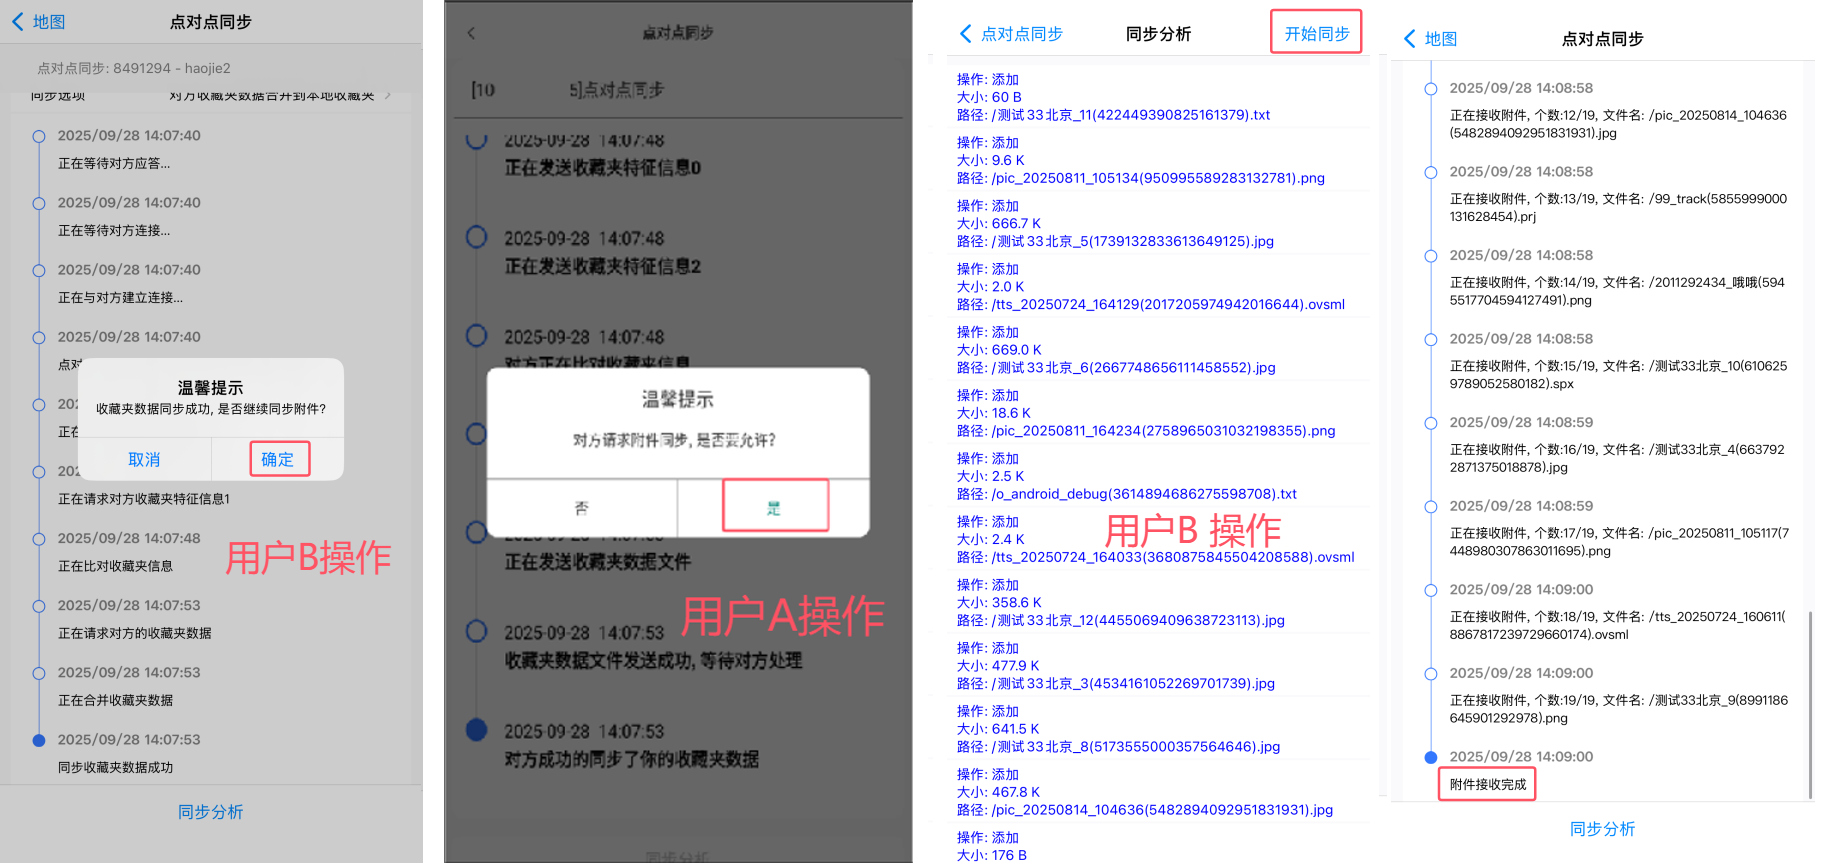
Task: Select timeline circle for 个数:12/19 attachment entry
Action: pos(1430,89)
